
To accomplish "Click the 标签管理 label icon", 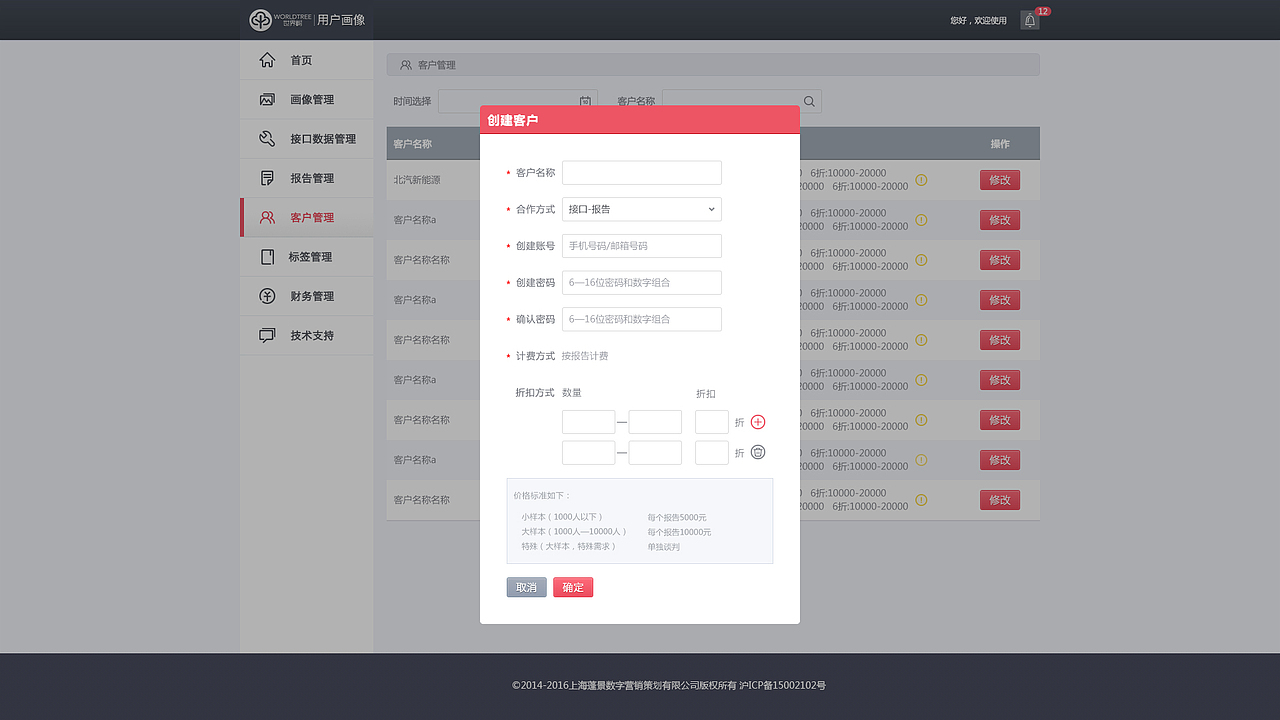I will [266, 257].
